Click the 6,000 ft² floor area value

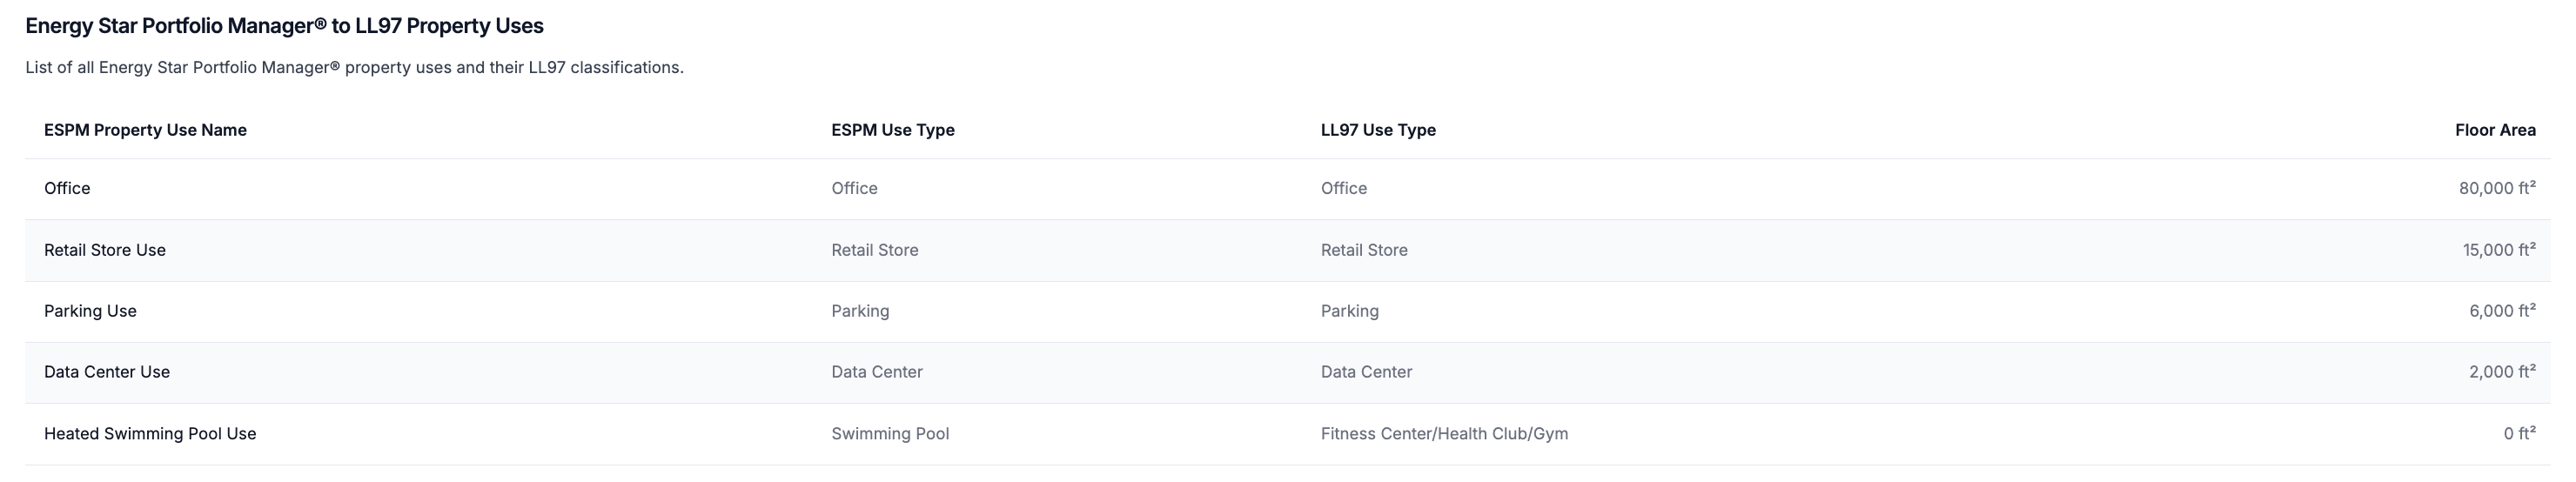(x=2501, y=311)
